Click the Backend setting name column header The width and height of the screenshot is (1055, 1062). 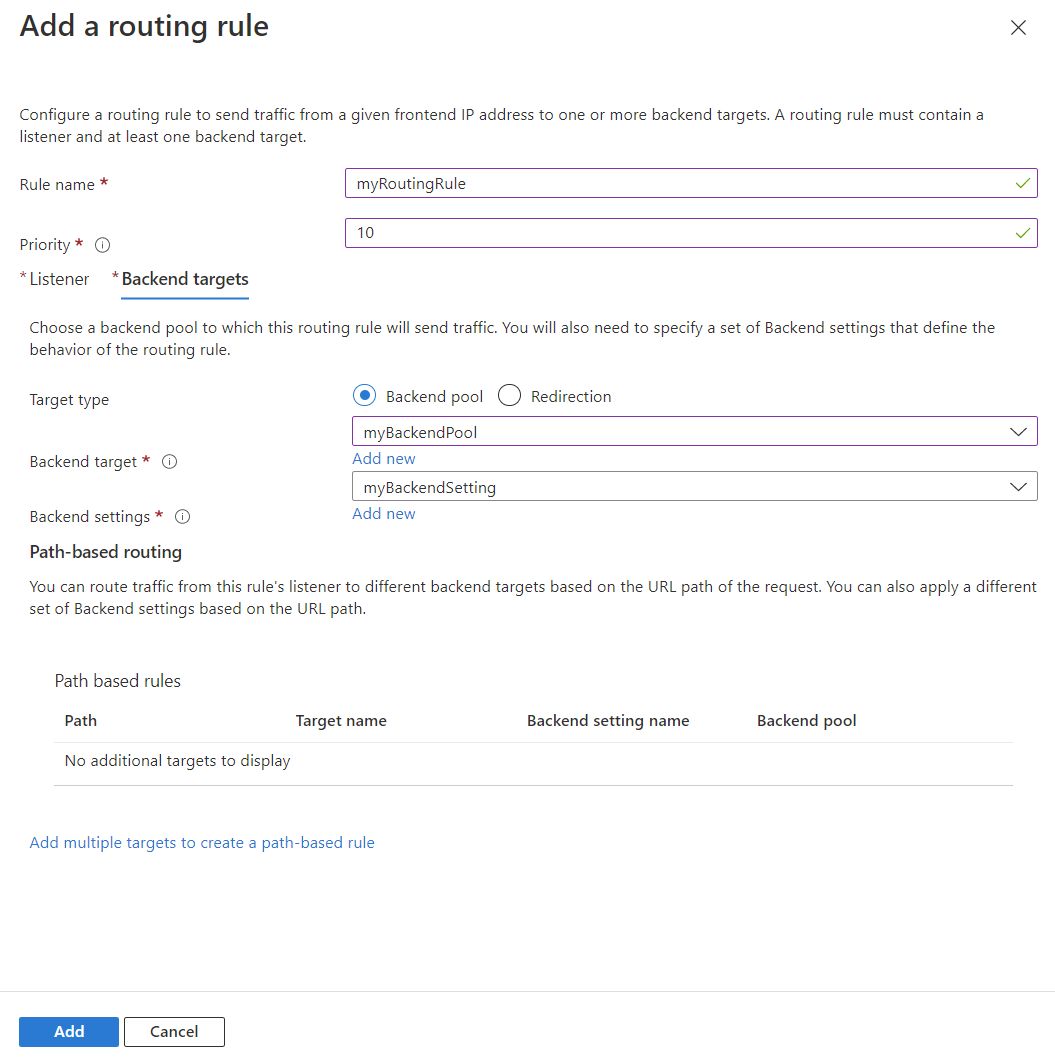[608, 720]
